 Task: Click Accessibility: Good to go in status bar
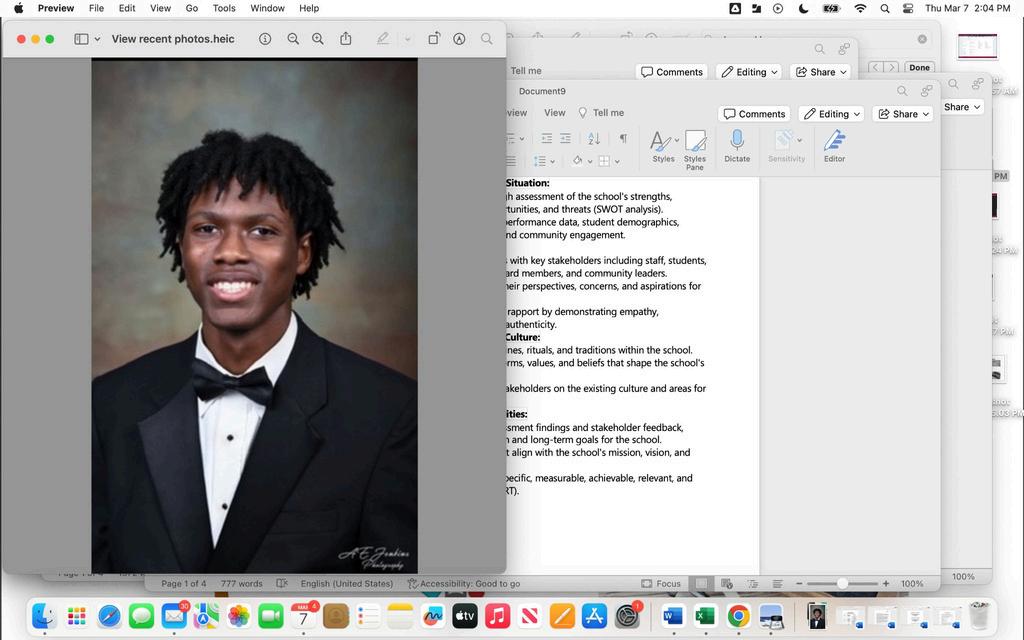pyautogui.click(x=464, y=583)
